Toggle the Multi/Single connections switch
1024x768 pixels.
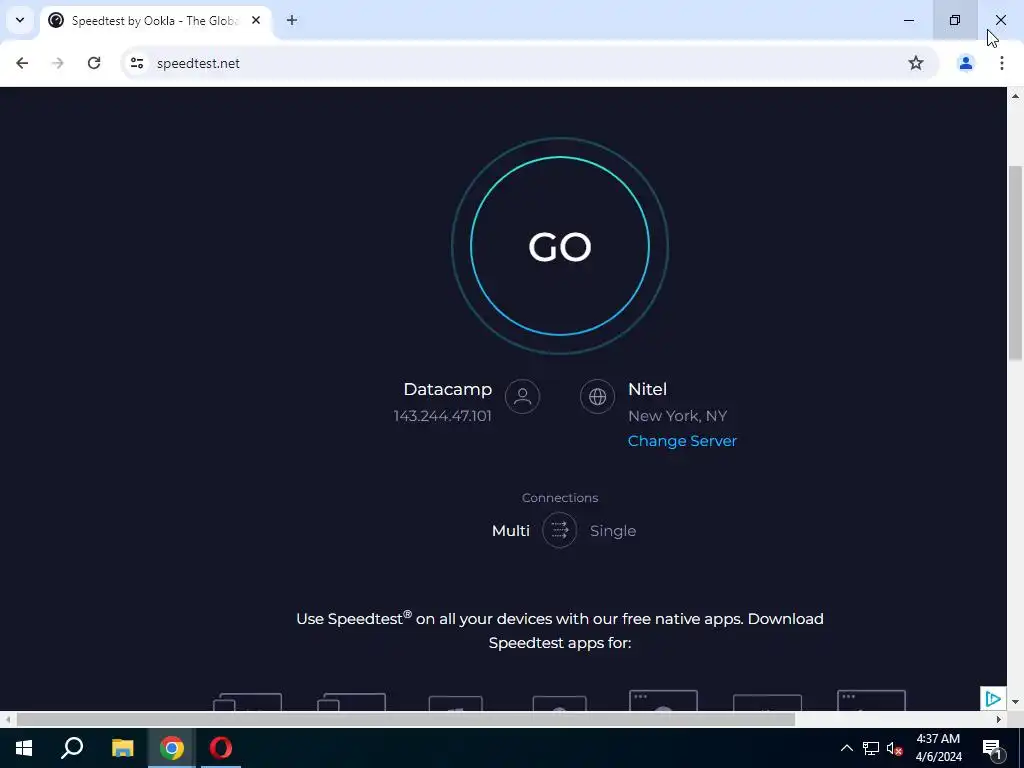coord(560,530)
